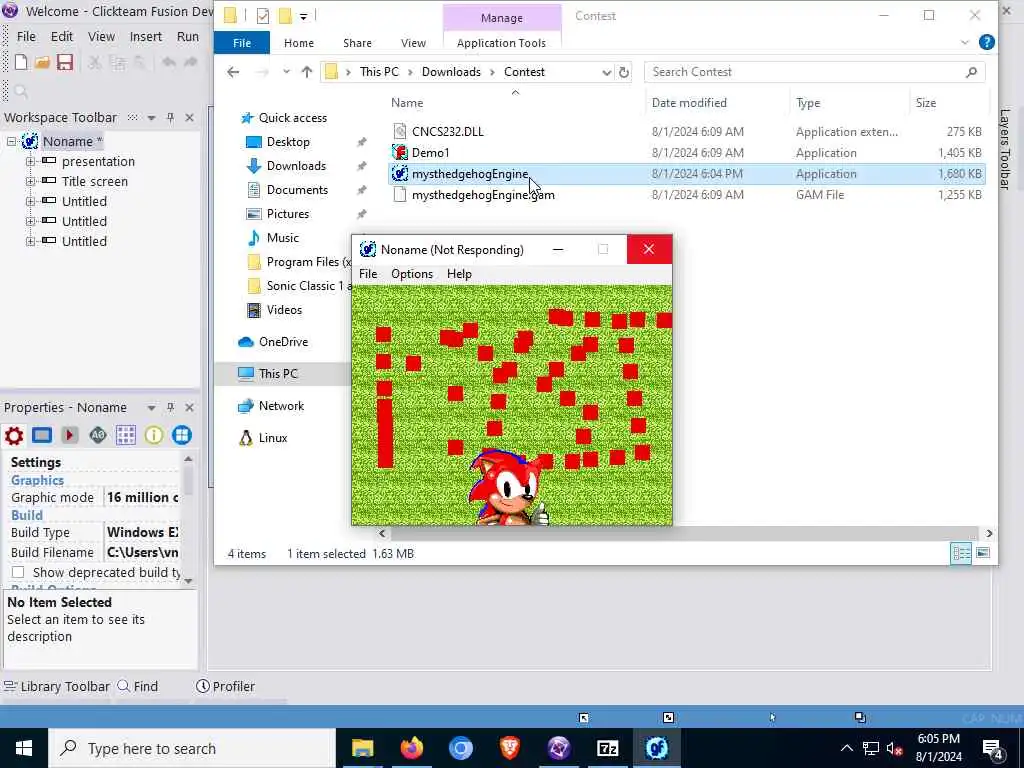Switch Explorer to details view icon
1024x768 pixels.
[x=961, y=554]
